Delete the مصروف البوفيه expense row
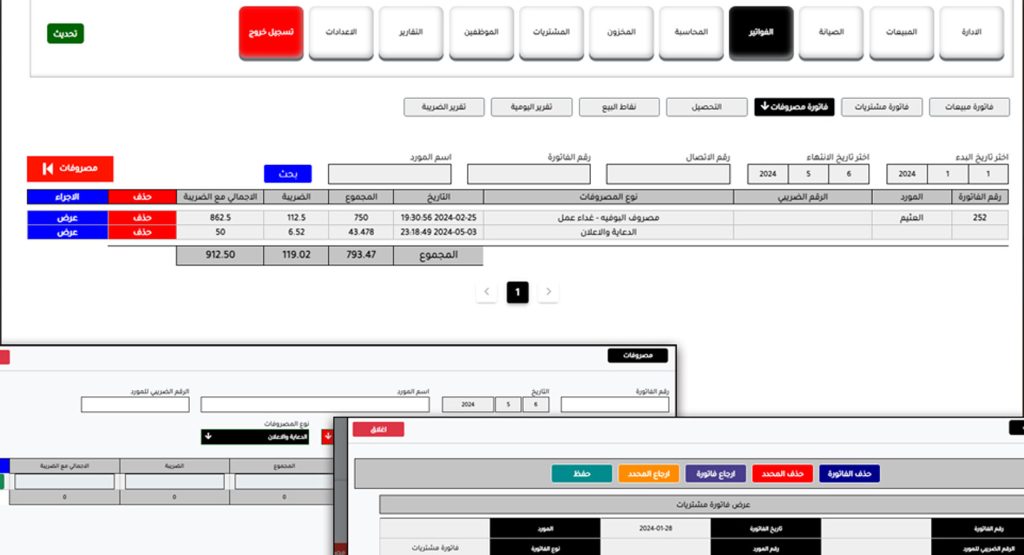 pos(143,217)
